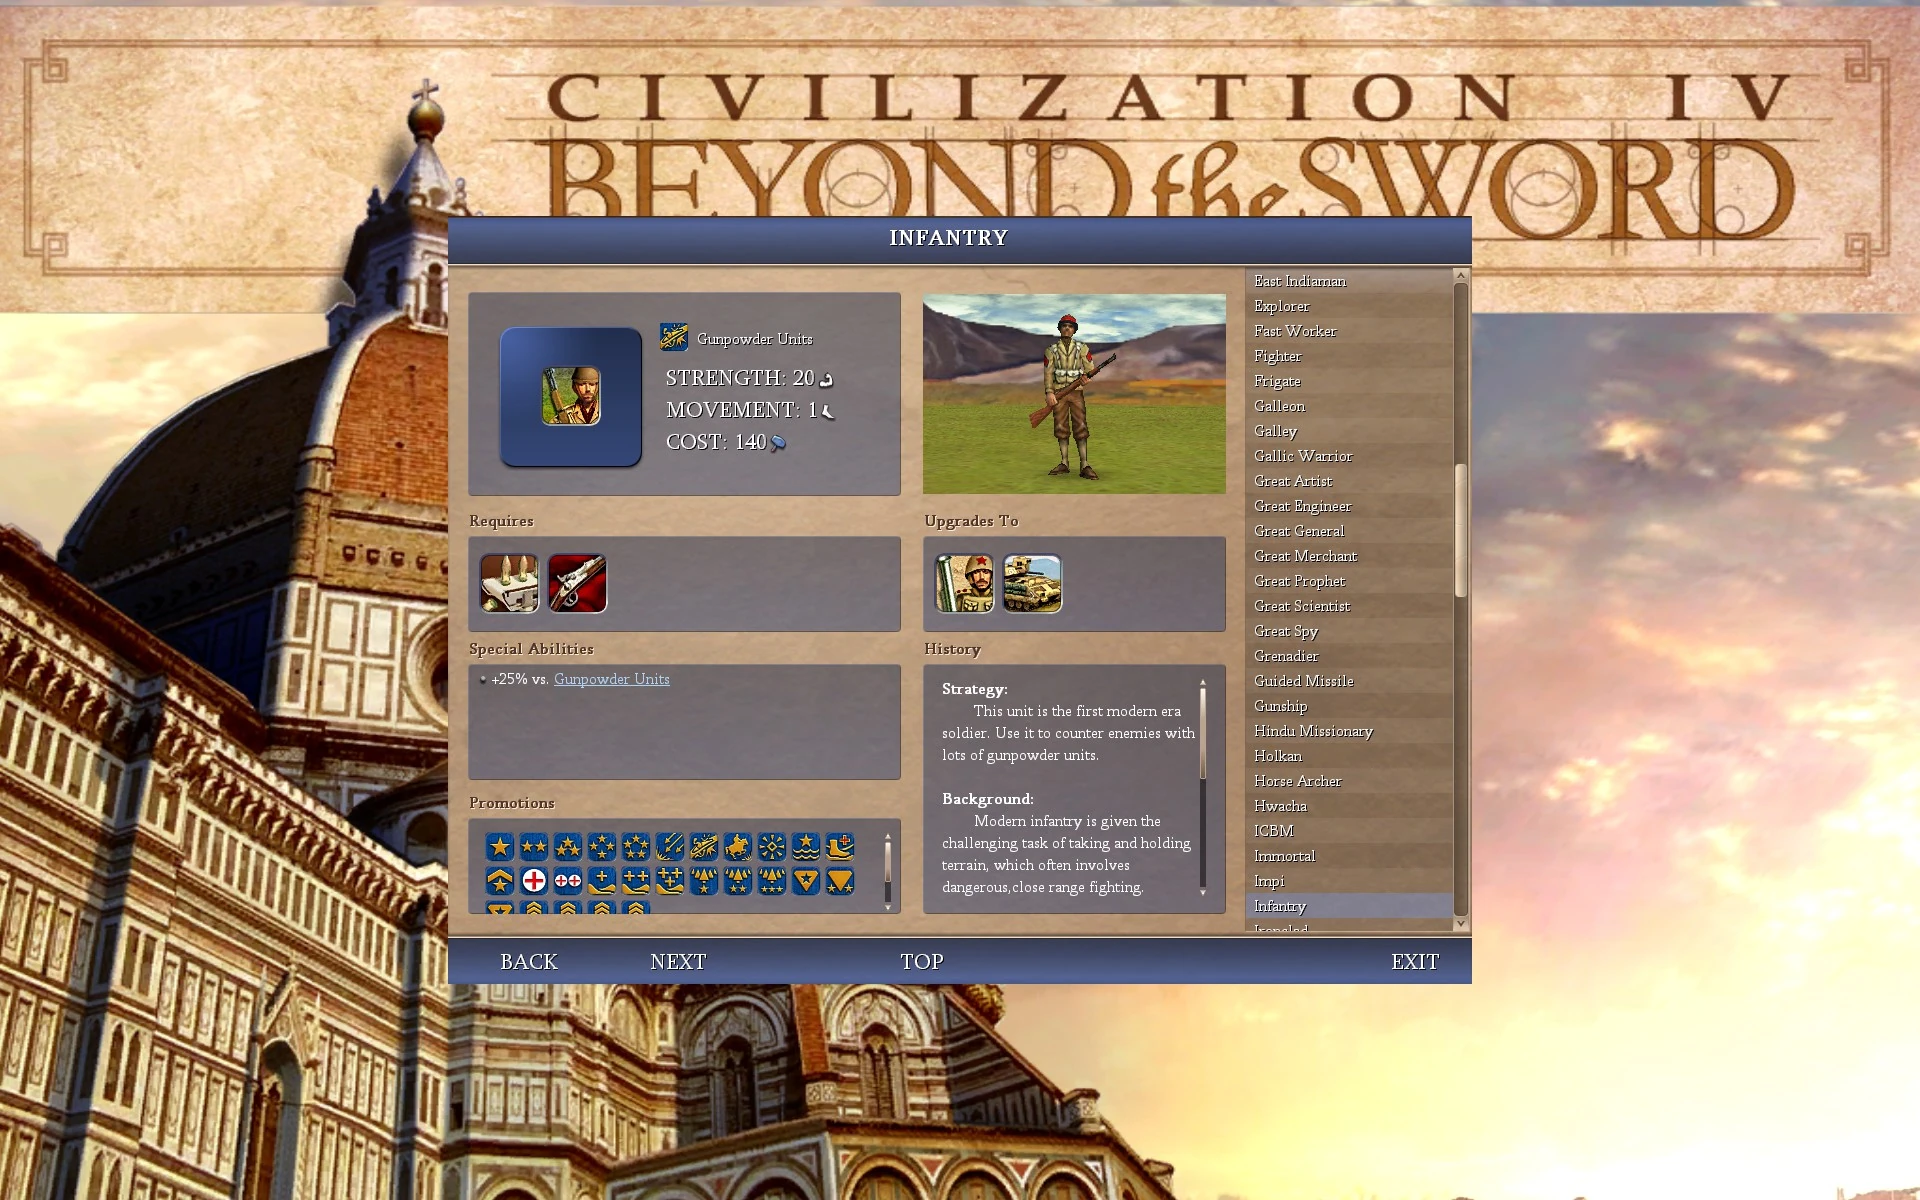Click the horse rider promotion icon
1920x1200 pixels.
(738, 847)
